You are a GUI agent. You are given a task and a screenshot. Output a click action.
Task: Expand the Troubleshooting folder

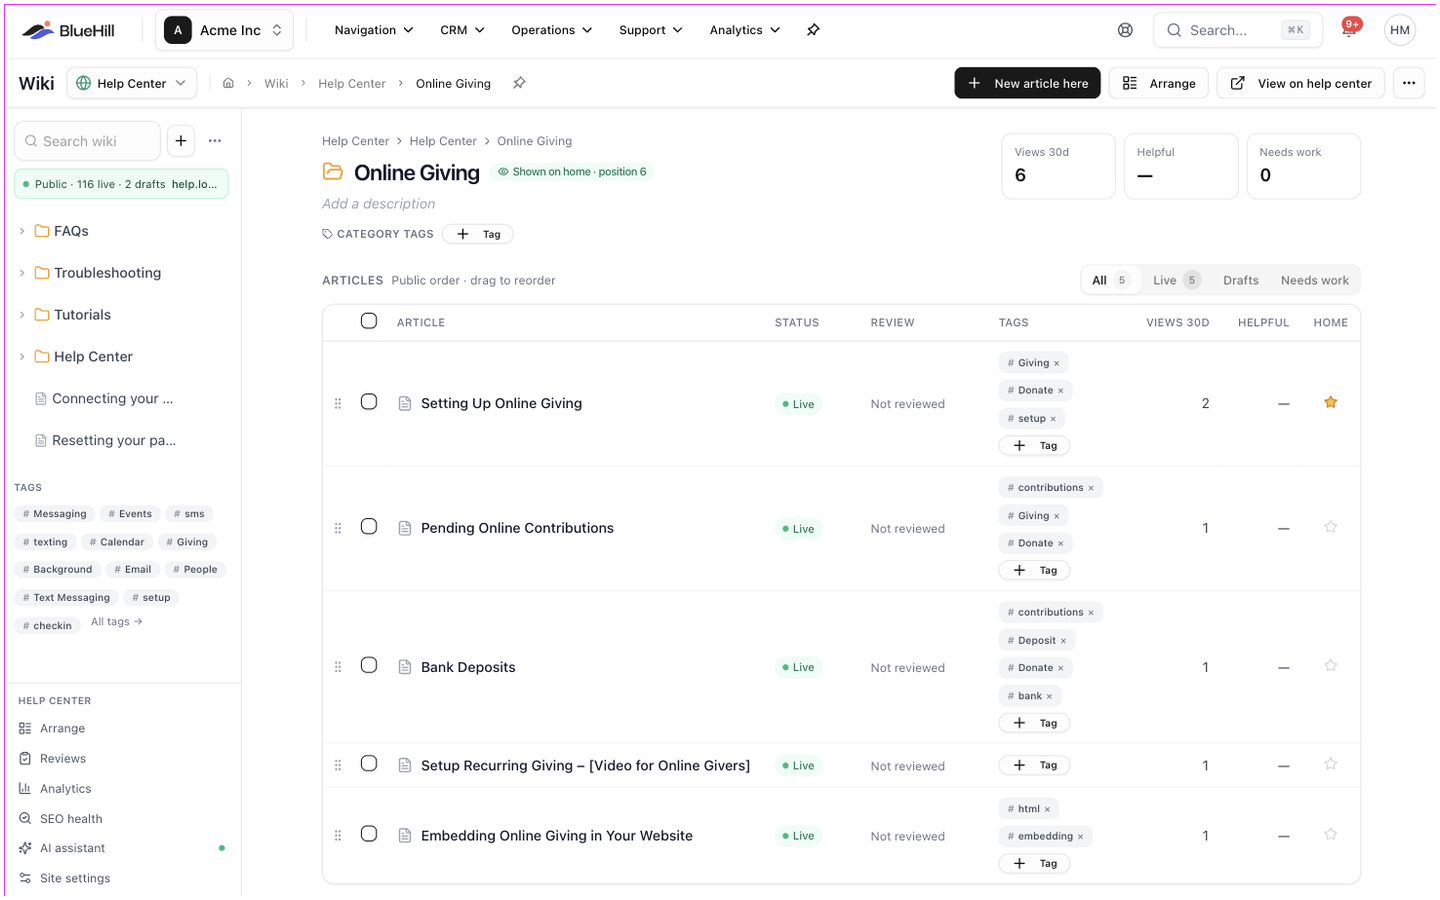tap(22, 273)
